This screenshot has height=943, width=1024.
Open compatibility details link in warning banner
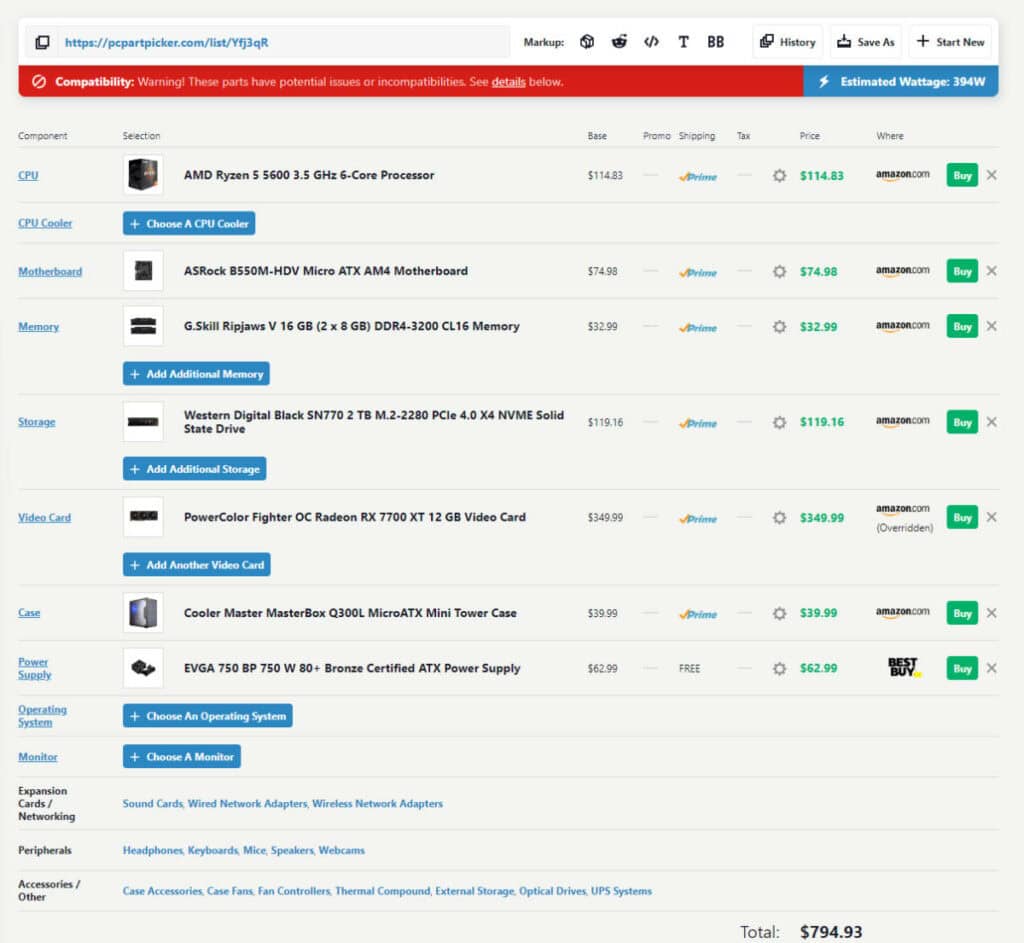tap(508, 82)
